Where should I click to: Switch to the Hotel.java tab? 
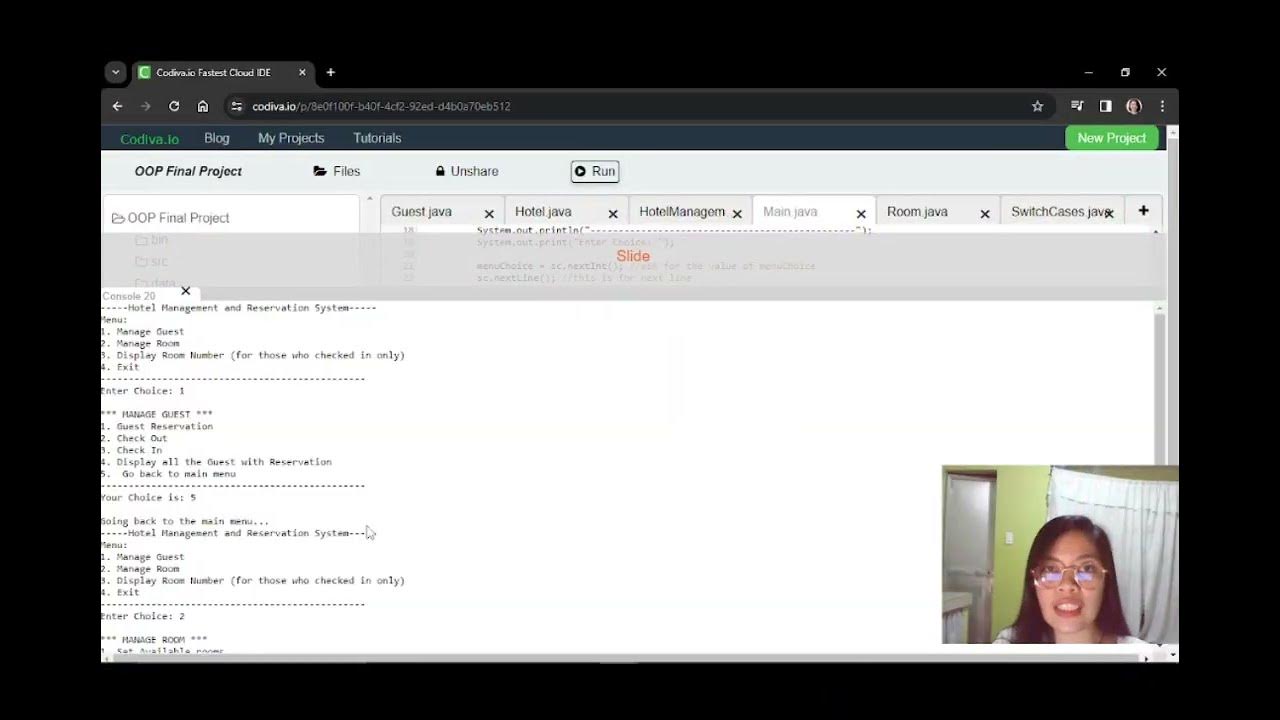coord(543,212)
